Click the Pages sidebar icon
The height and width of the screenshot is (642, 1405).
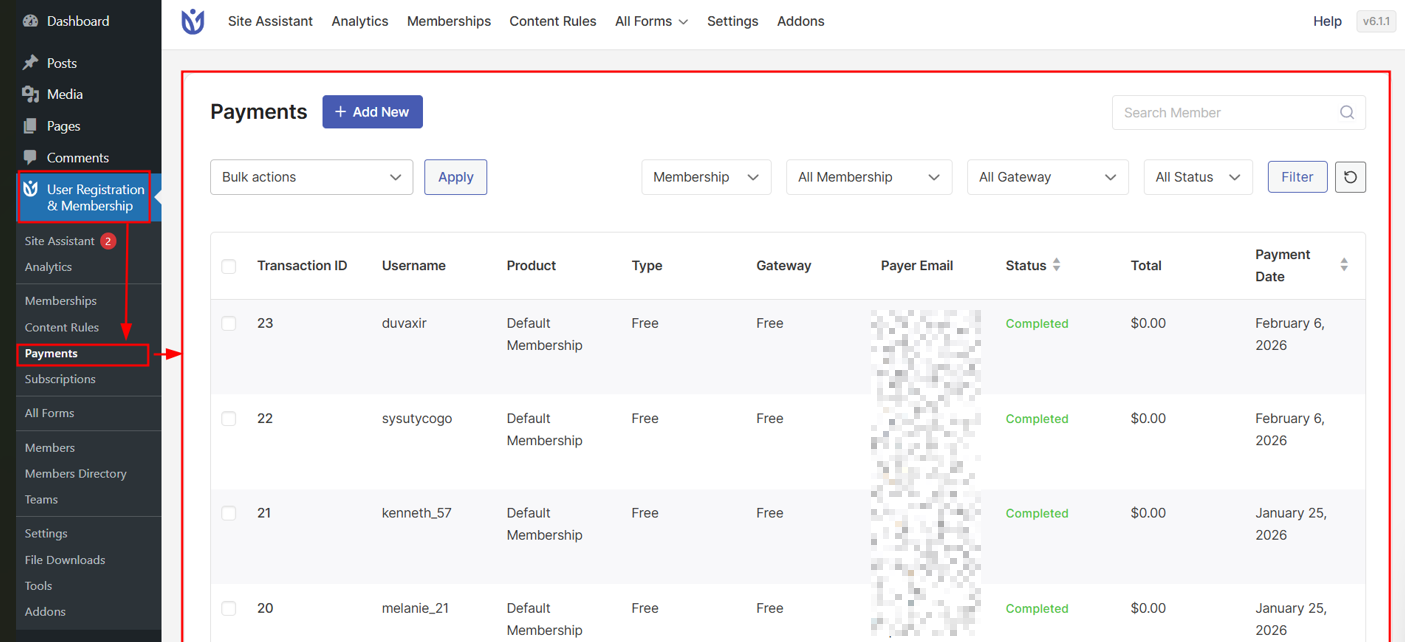30,125
